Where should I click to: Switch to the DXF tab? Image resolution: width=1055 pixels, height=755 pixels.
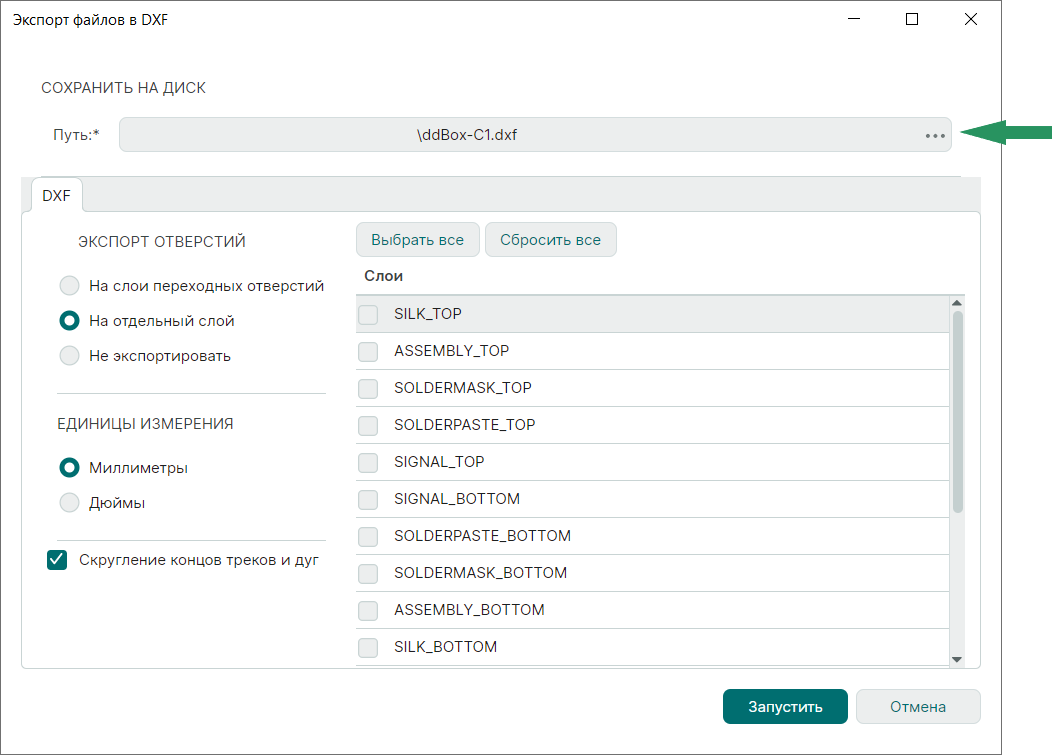pos(56,196)
